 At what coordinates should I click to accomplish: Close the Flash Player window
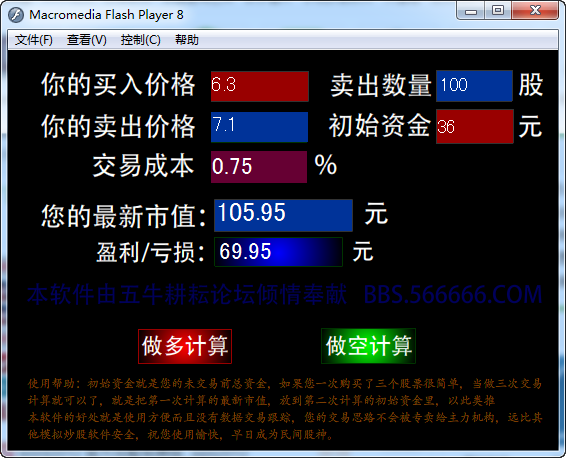click(x=535, y=10)
